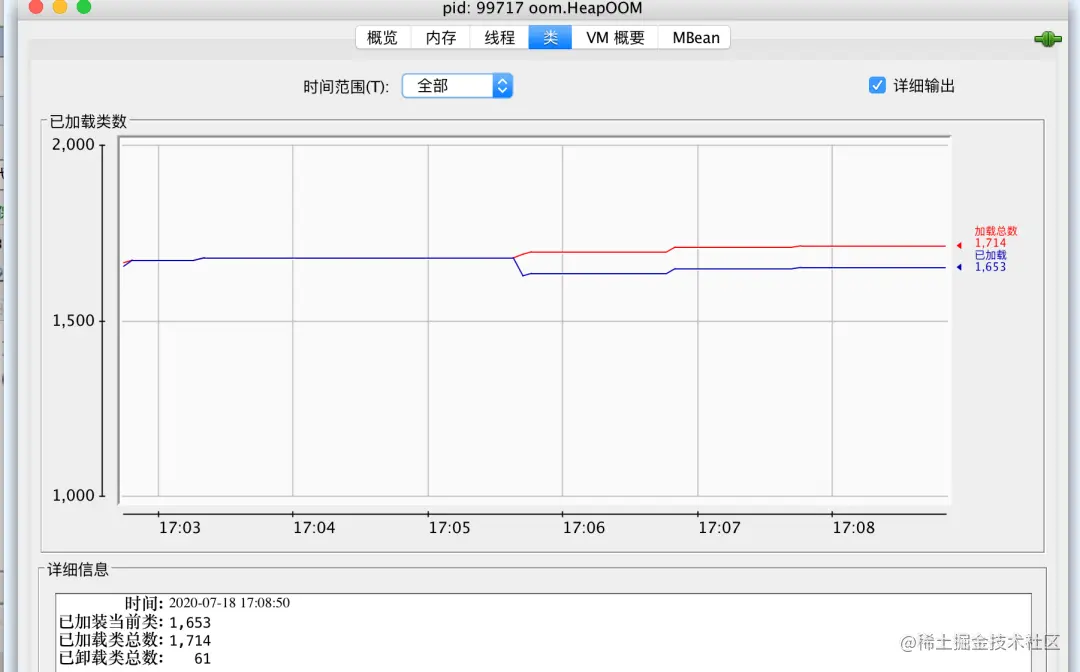Uncheck the 详细输出 checkbox
Viewport: 1080px width, 672px height.
tap(877, 85)
